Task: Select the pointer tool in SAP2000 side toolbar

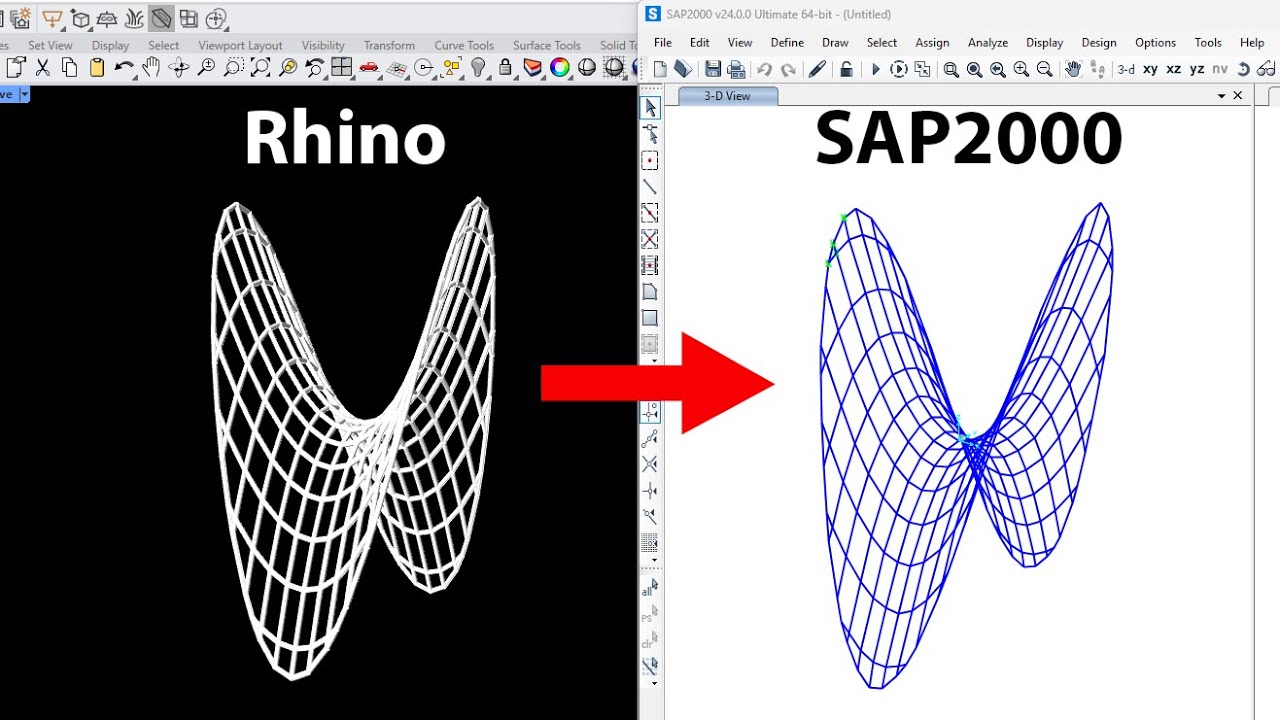Action: click(x=650, y=108)
